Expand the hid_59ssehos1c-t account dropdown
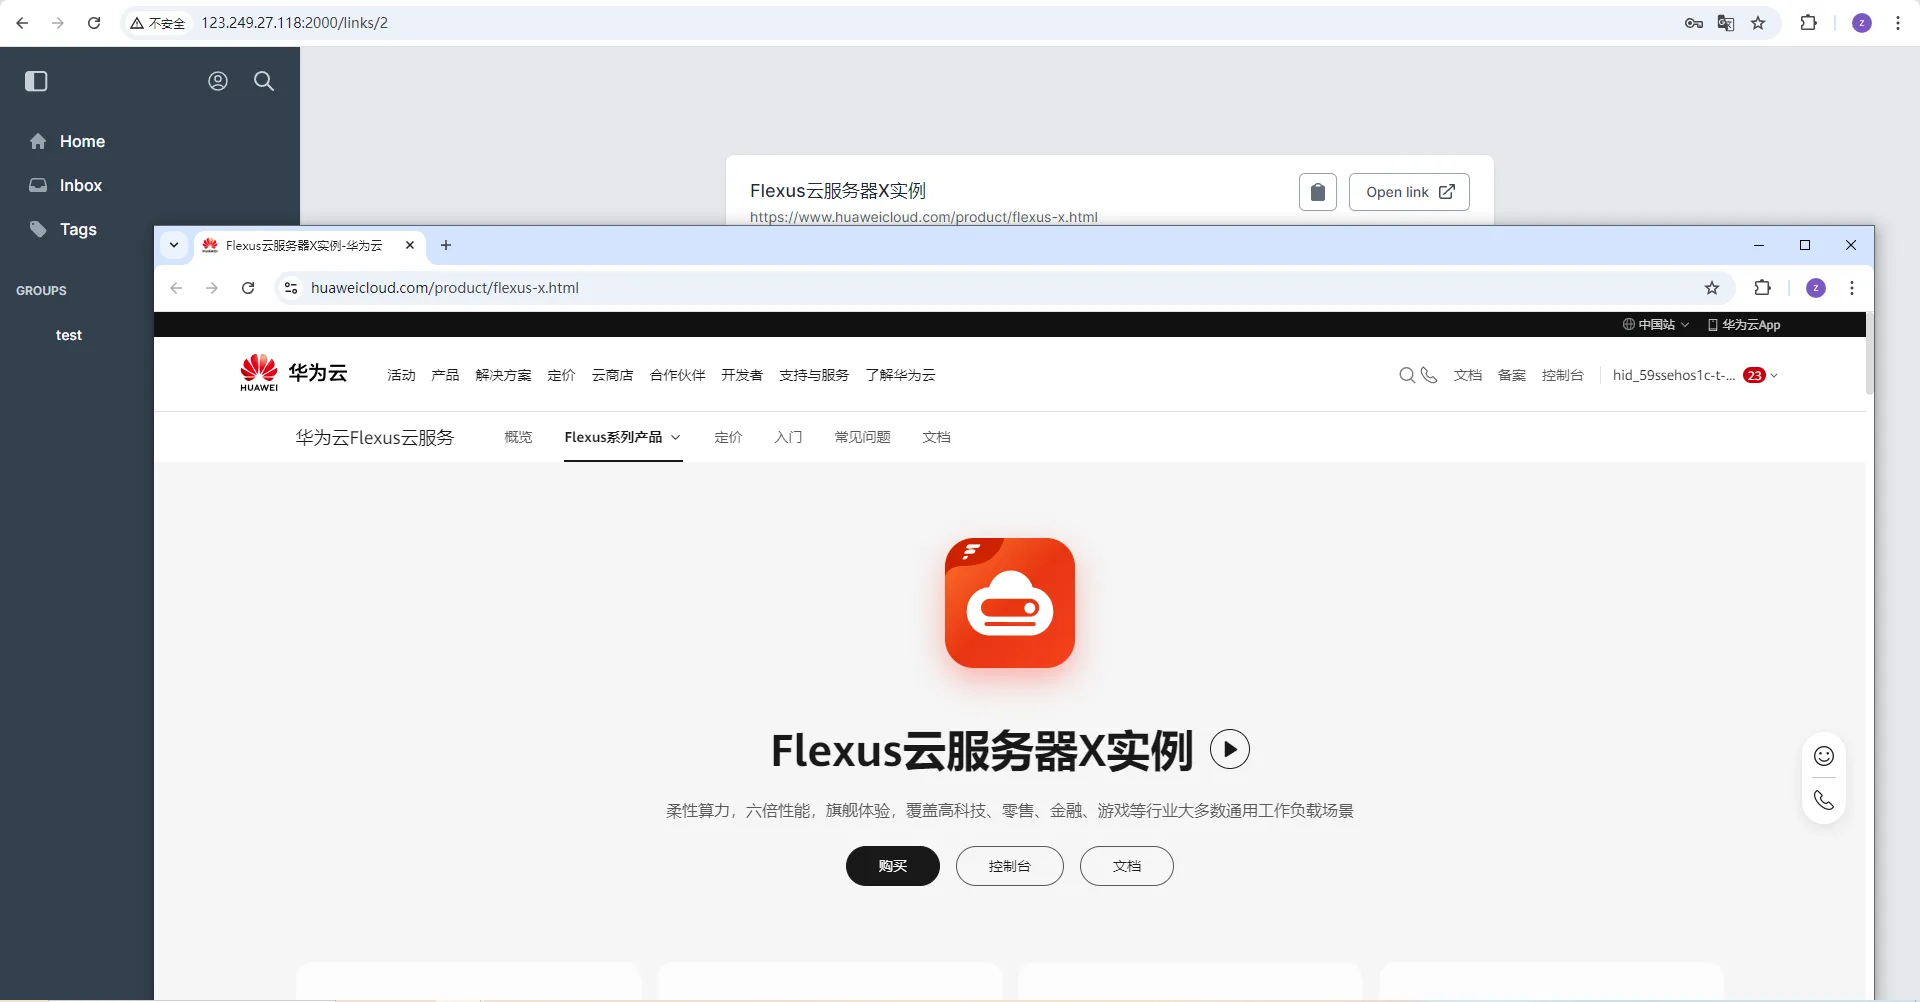The image size is (1920, 1002). (1695, 375)
